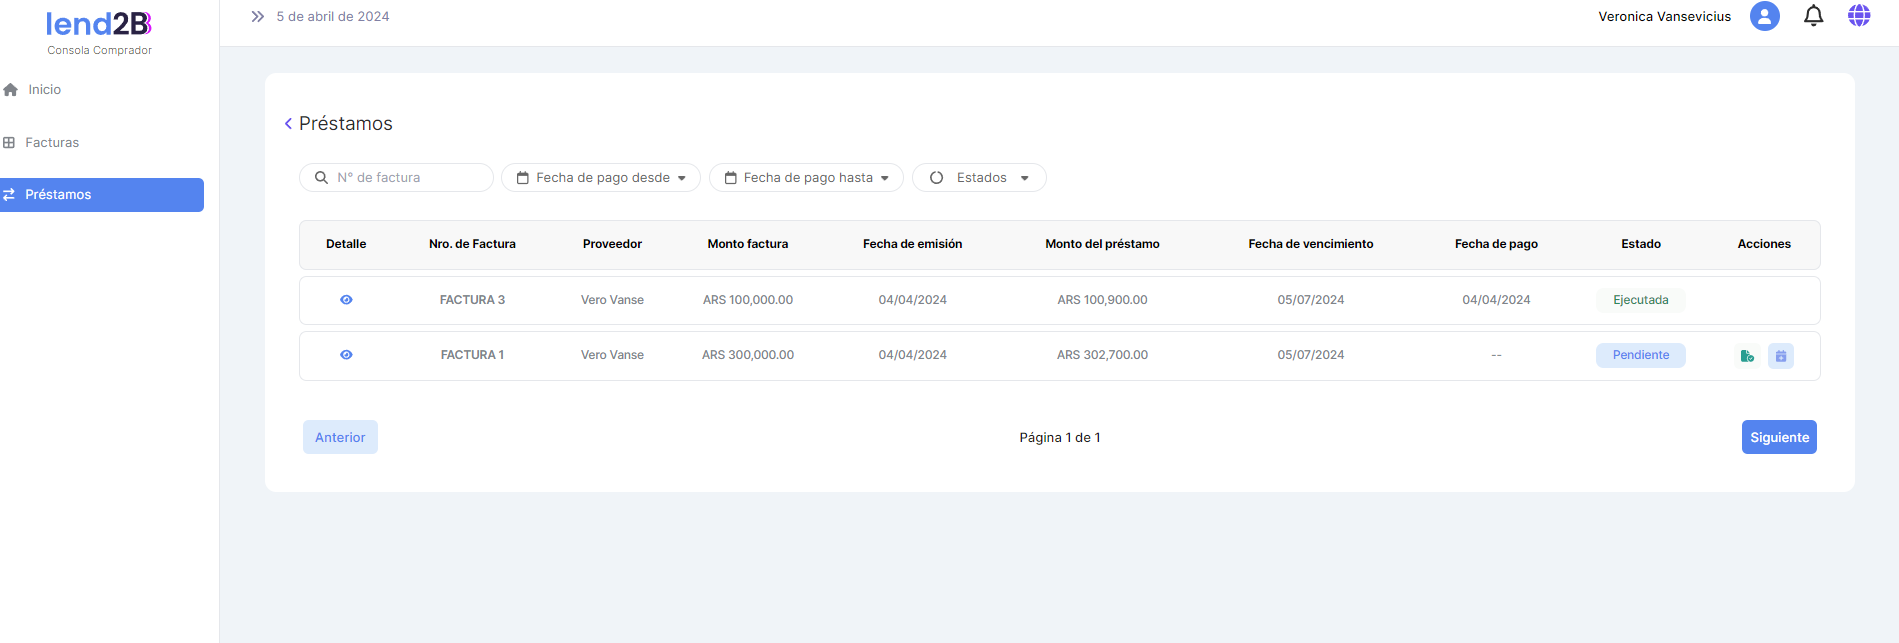Open the Fecha de pago hasta date filter
The height and width of the screenshot is (643, 1899).
[x=806, y=178]
